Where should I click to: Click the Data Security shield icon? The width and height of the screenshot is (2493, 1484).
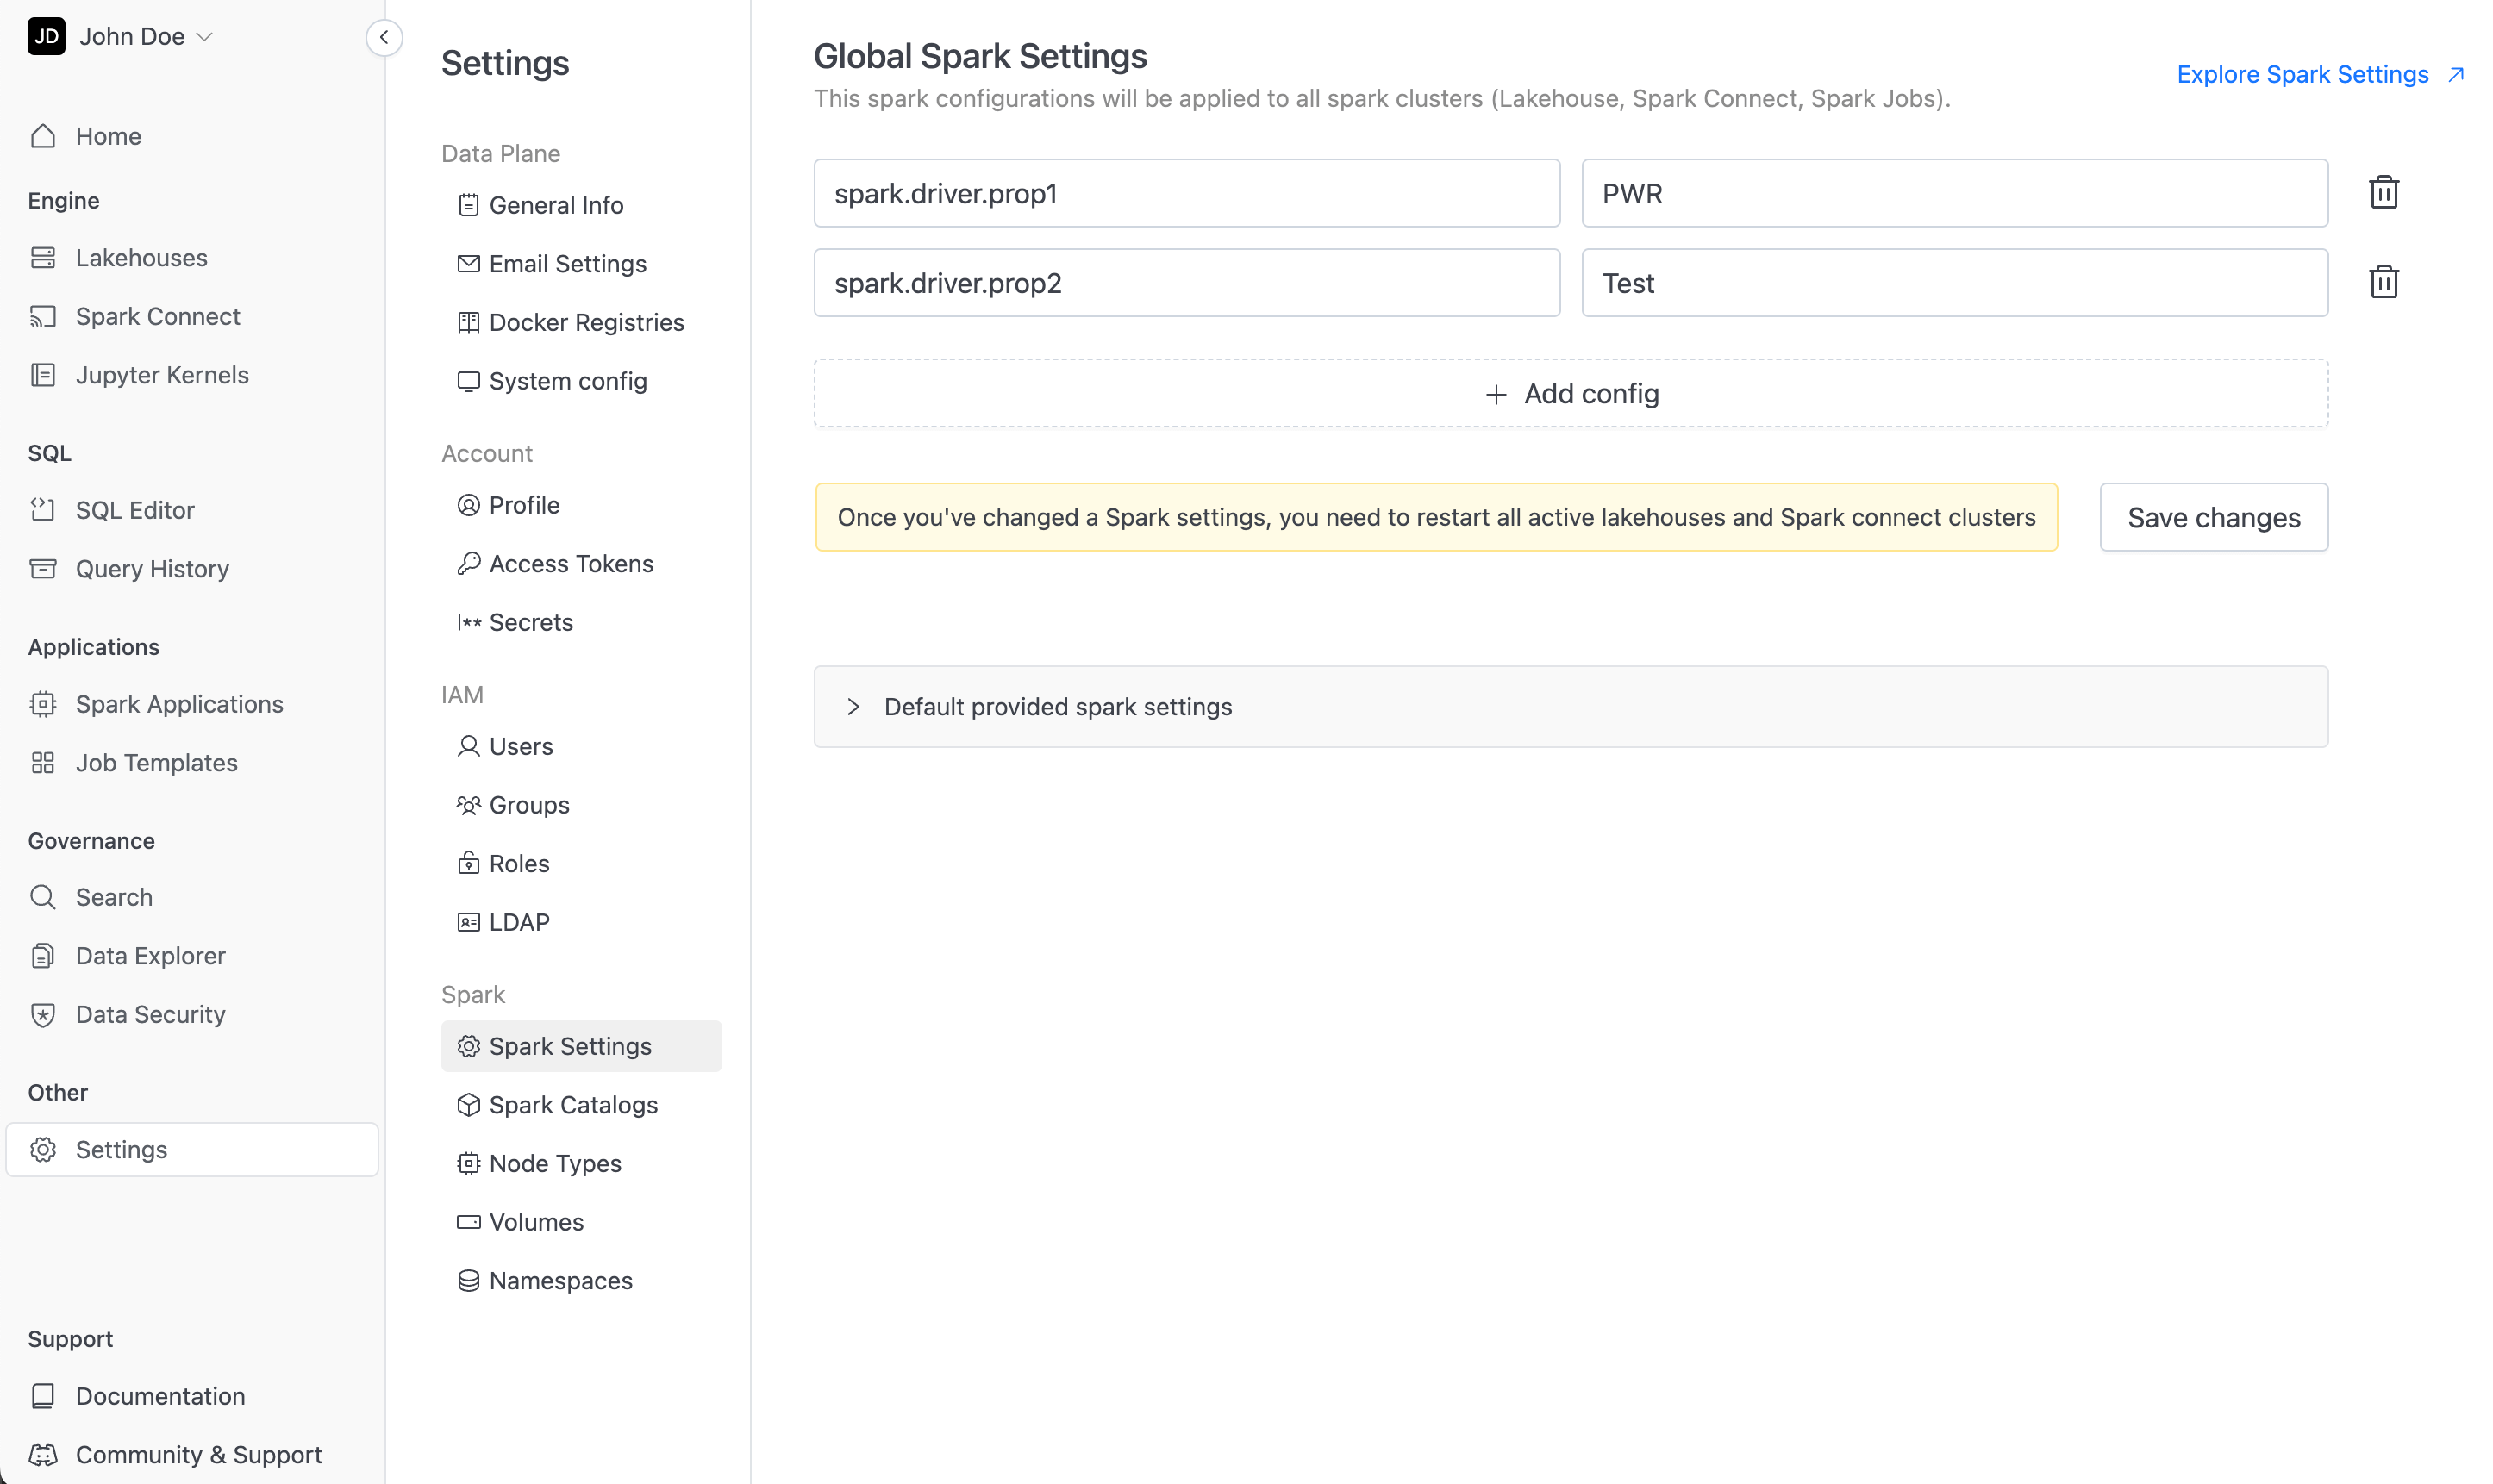point(42,1014)
